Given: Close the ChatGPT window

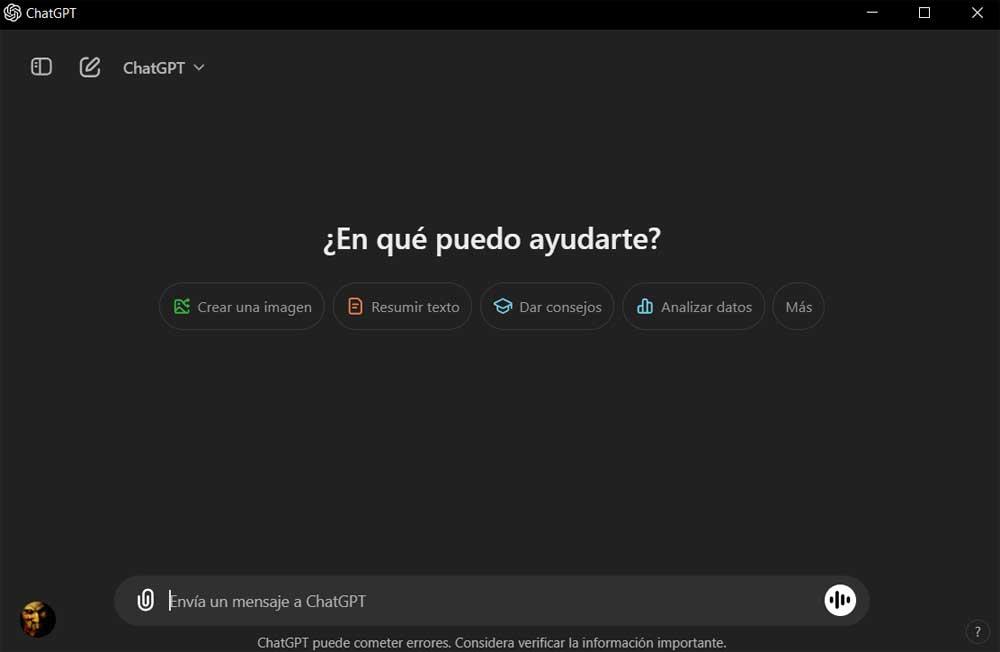Looking at the screenshot, I should (x=977, y=13).
